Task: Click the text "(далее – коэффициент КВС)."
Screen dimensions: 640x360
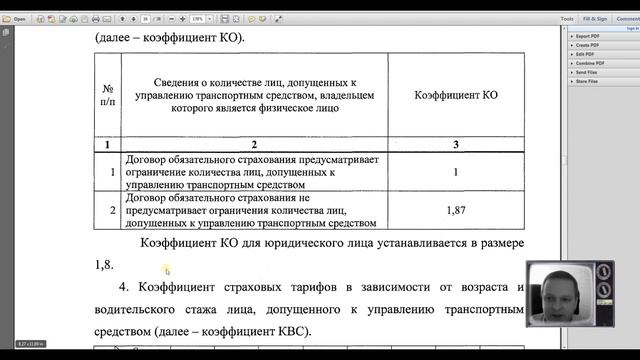Action: [233, 331]
